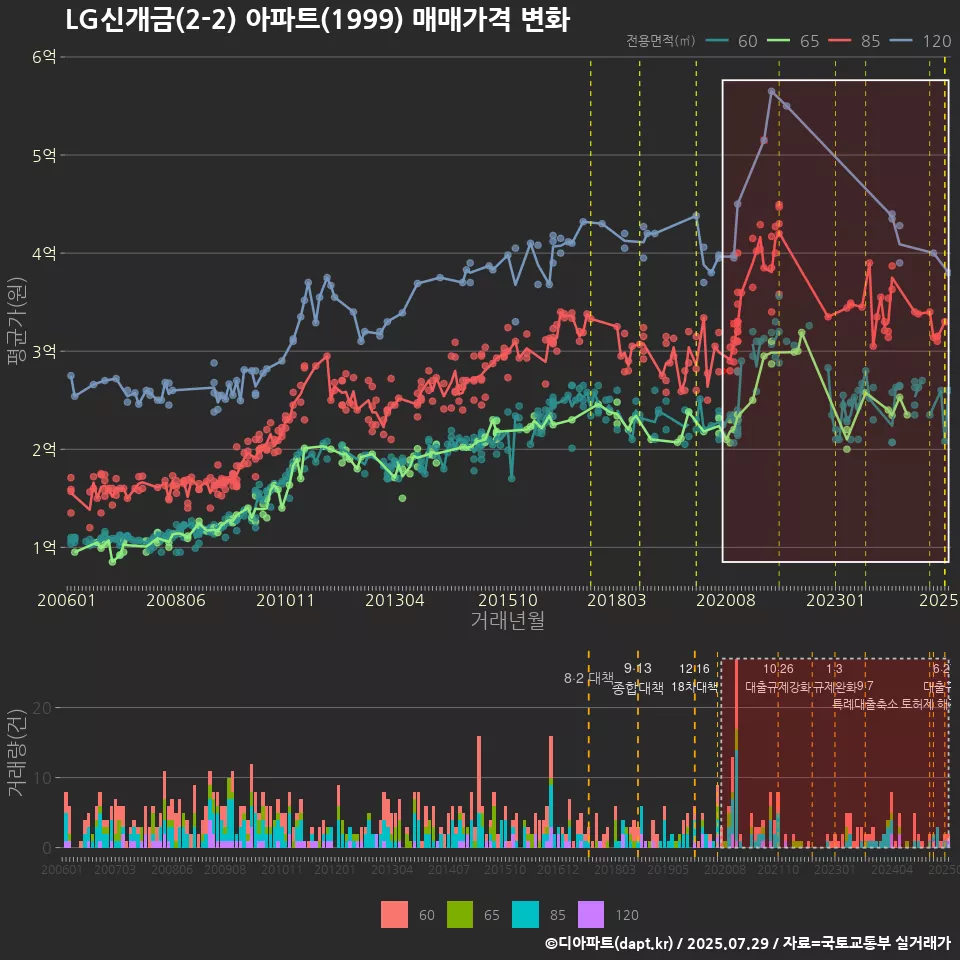960x960 pixels.
Task: Click the tallest volume bar near 202008
Action: [x=736, y=753]
